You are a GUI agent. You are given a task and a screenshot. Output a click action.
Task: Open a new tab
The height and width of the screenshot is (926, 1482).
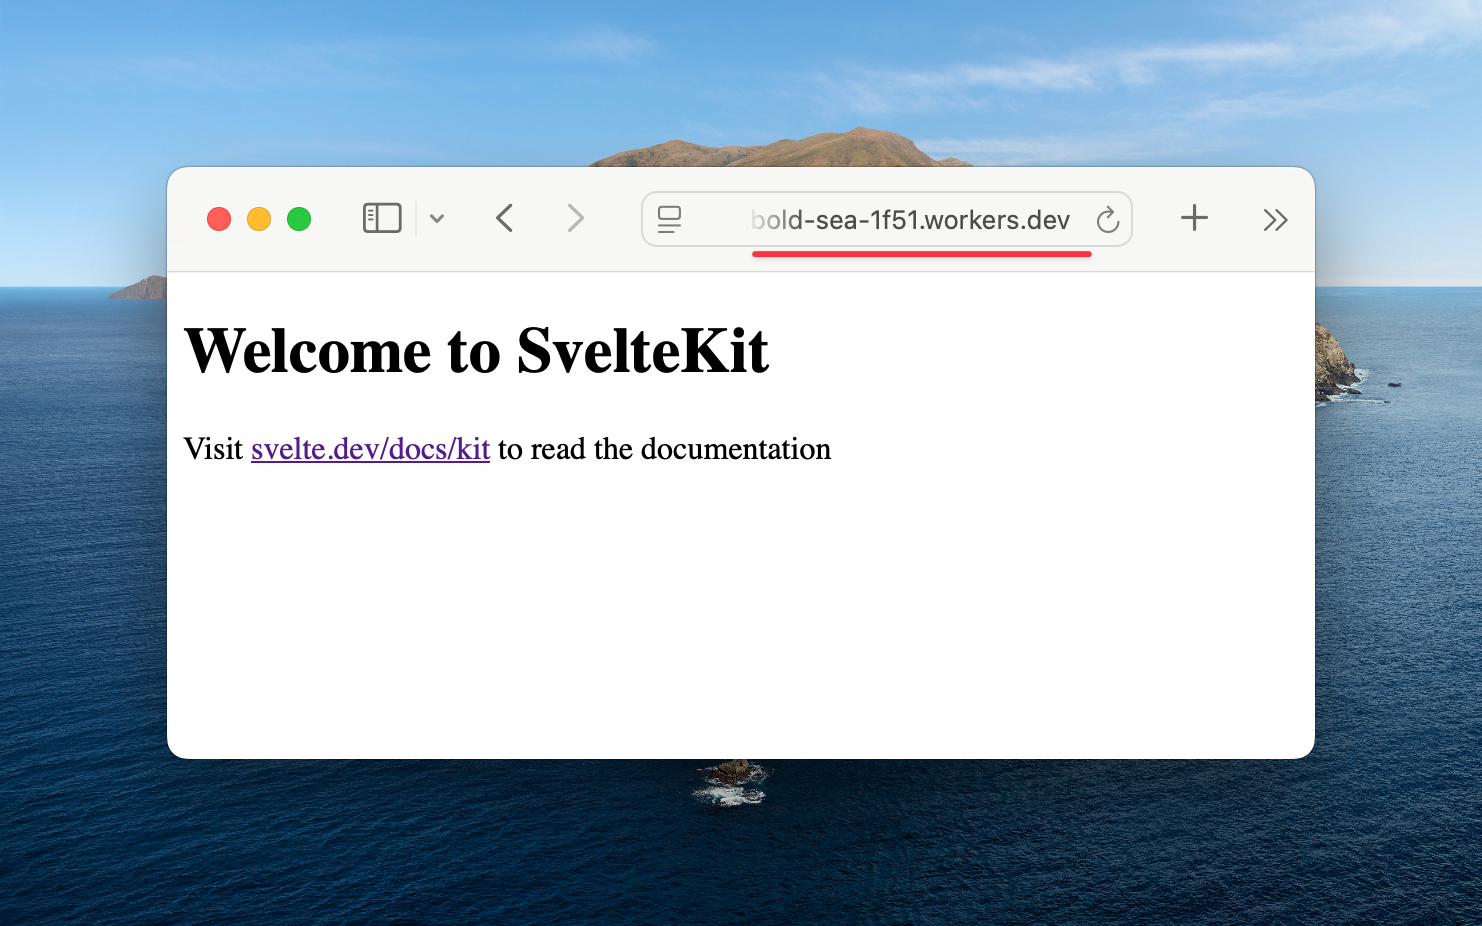[x=1194, y=218]
